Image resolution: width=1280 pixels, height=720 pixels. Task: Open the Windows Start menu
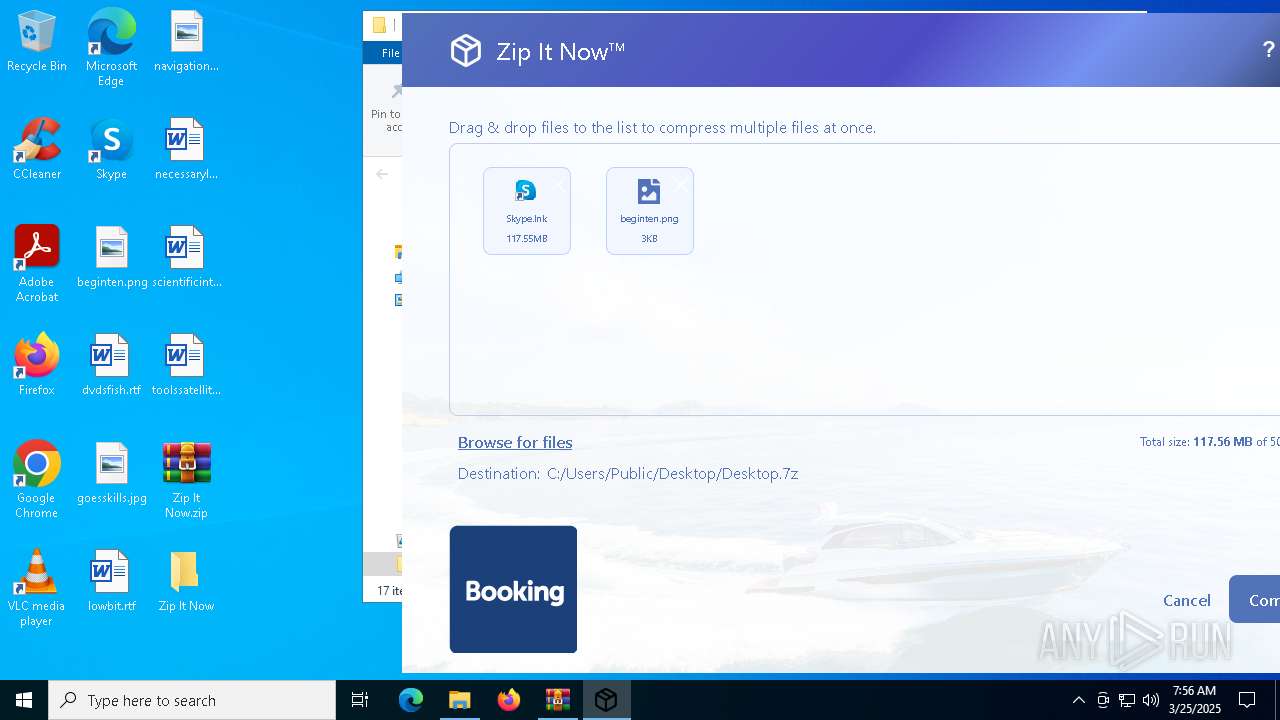tap(24, 700)
